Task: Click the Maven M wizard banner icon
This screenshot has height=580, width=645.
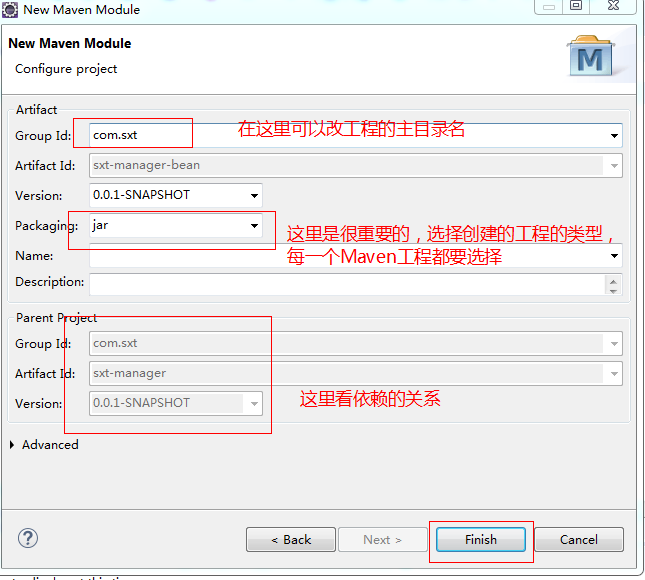Action: tap(591, 56)
